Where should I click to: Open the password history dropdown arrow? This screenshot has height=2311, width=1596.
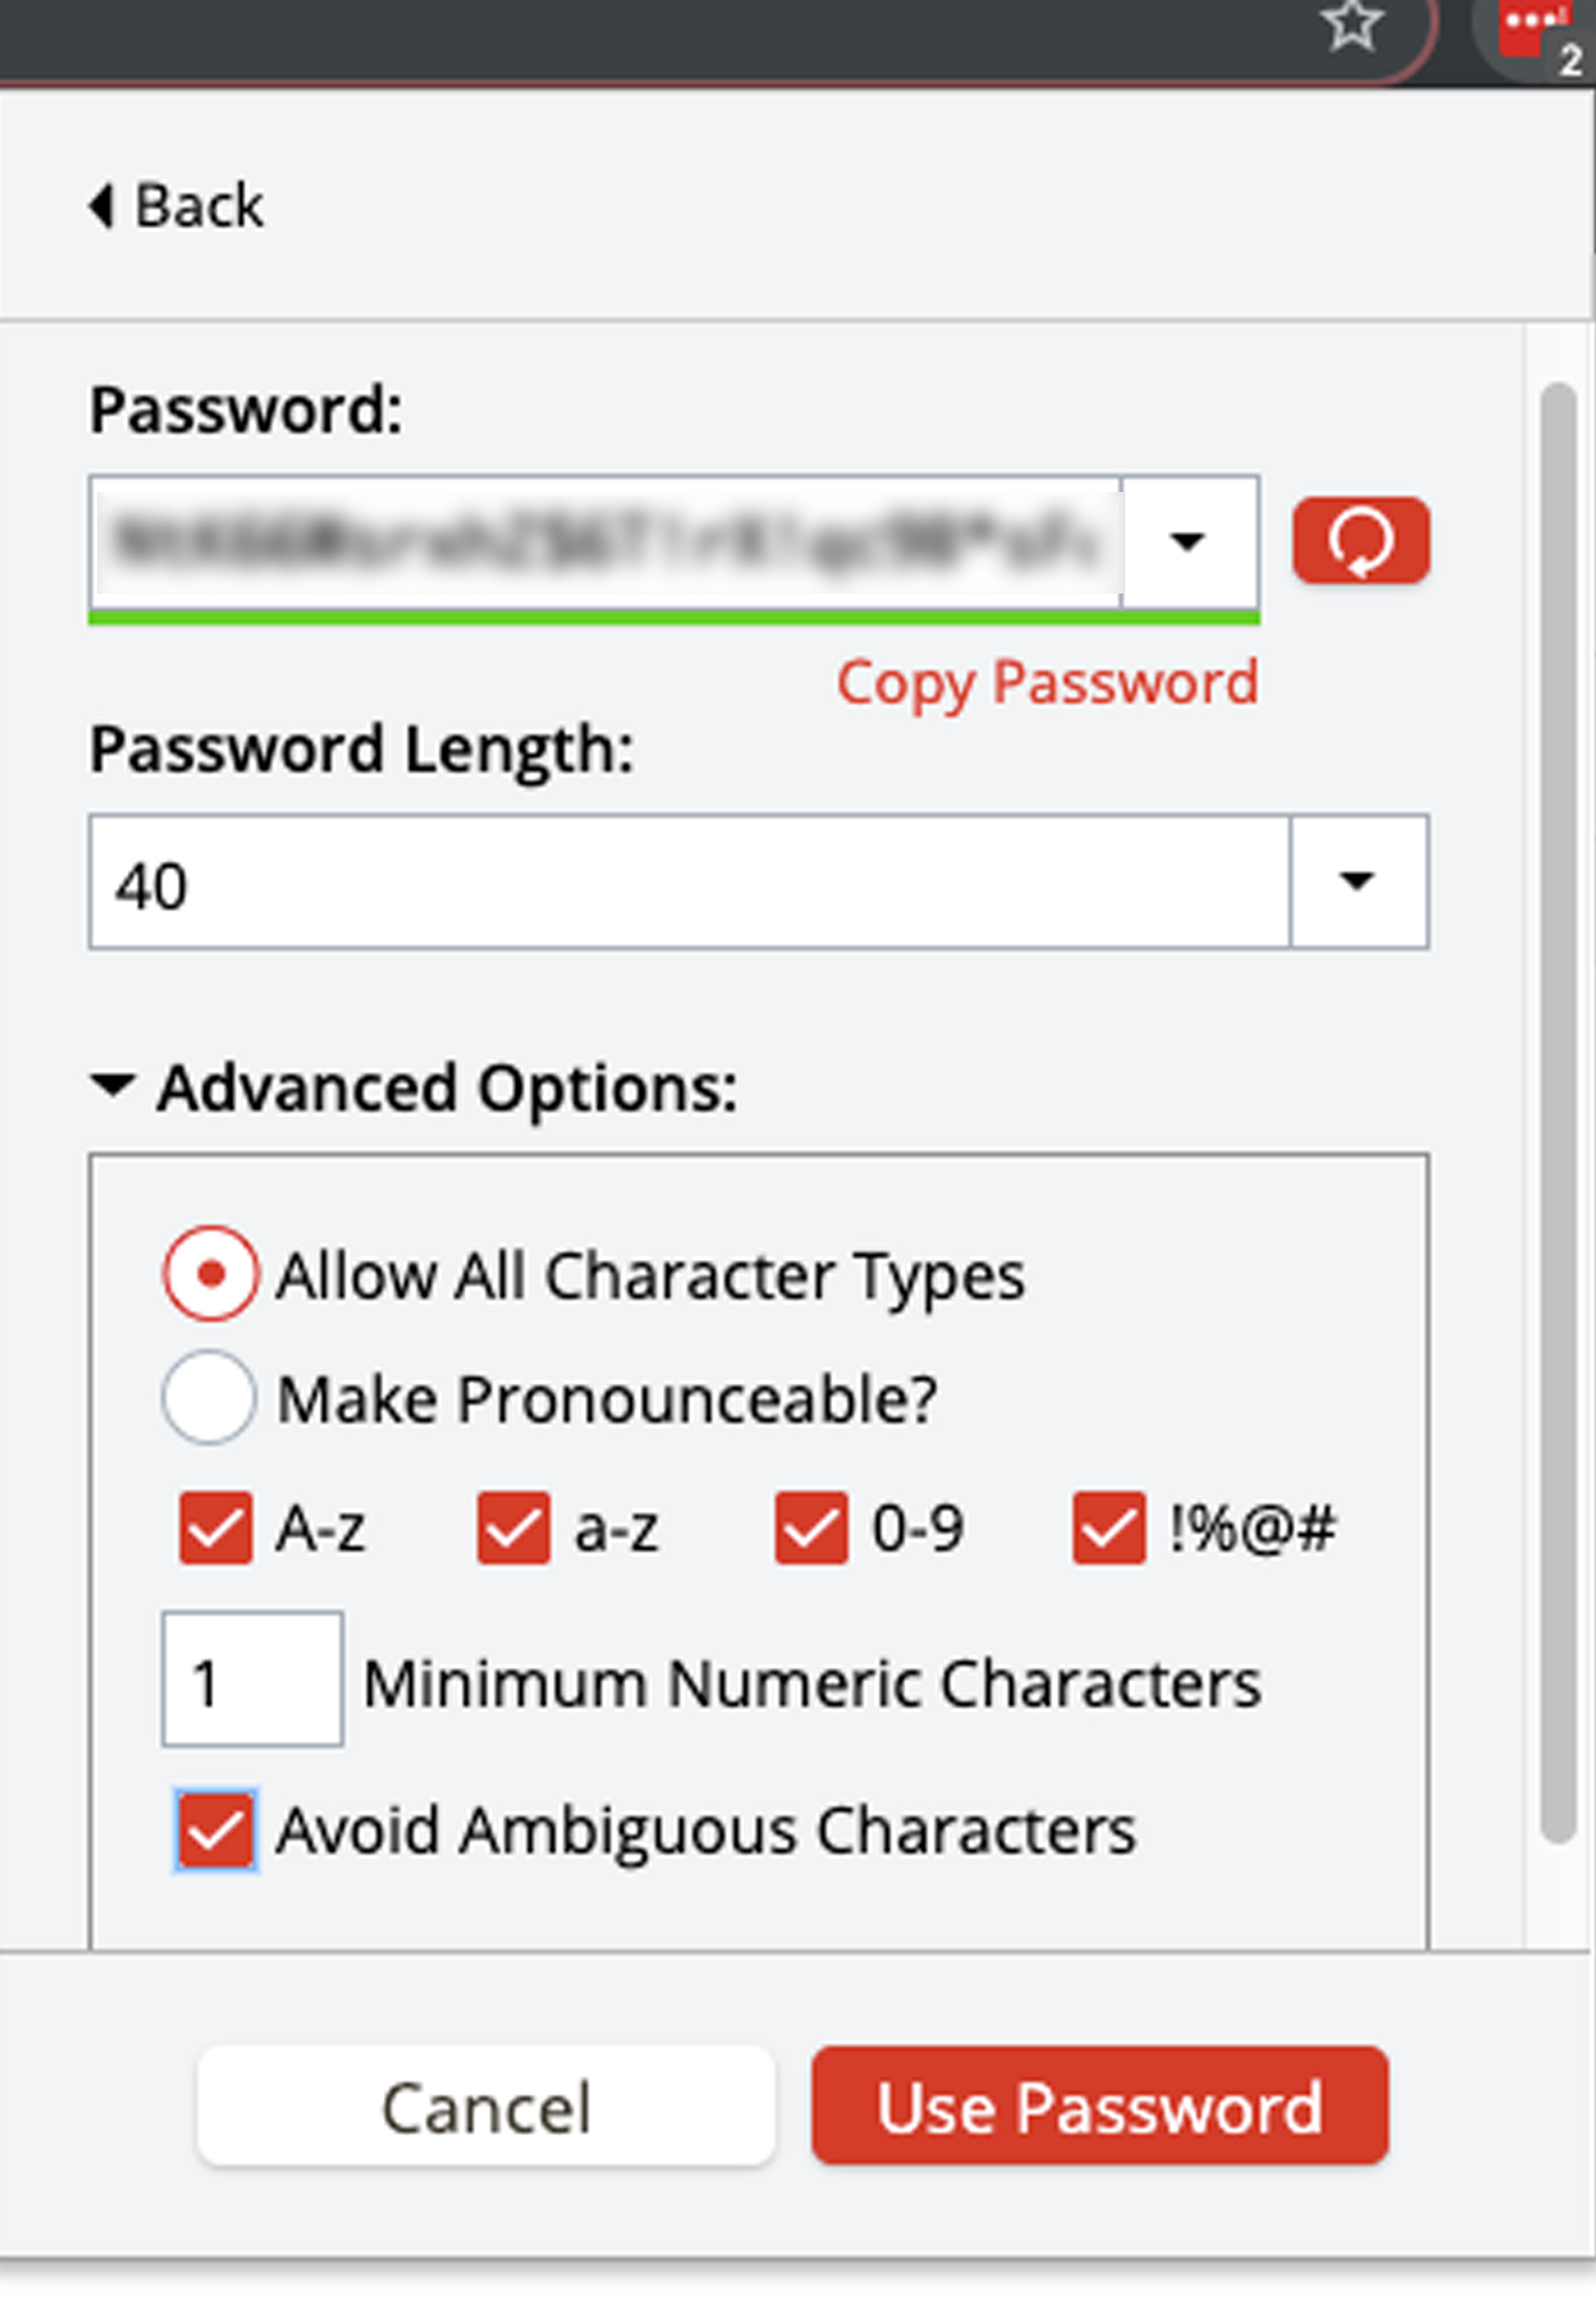pyautogui.click(x=1188, y=541)
